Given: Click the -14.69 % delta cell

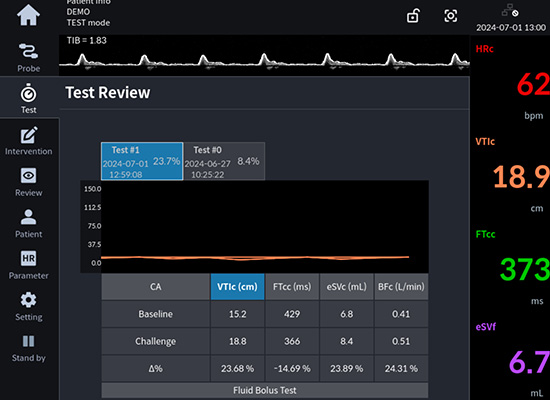Looking at the screenshot, I should coord(292,369).
